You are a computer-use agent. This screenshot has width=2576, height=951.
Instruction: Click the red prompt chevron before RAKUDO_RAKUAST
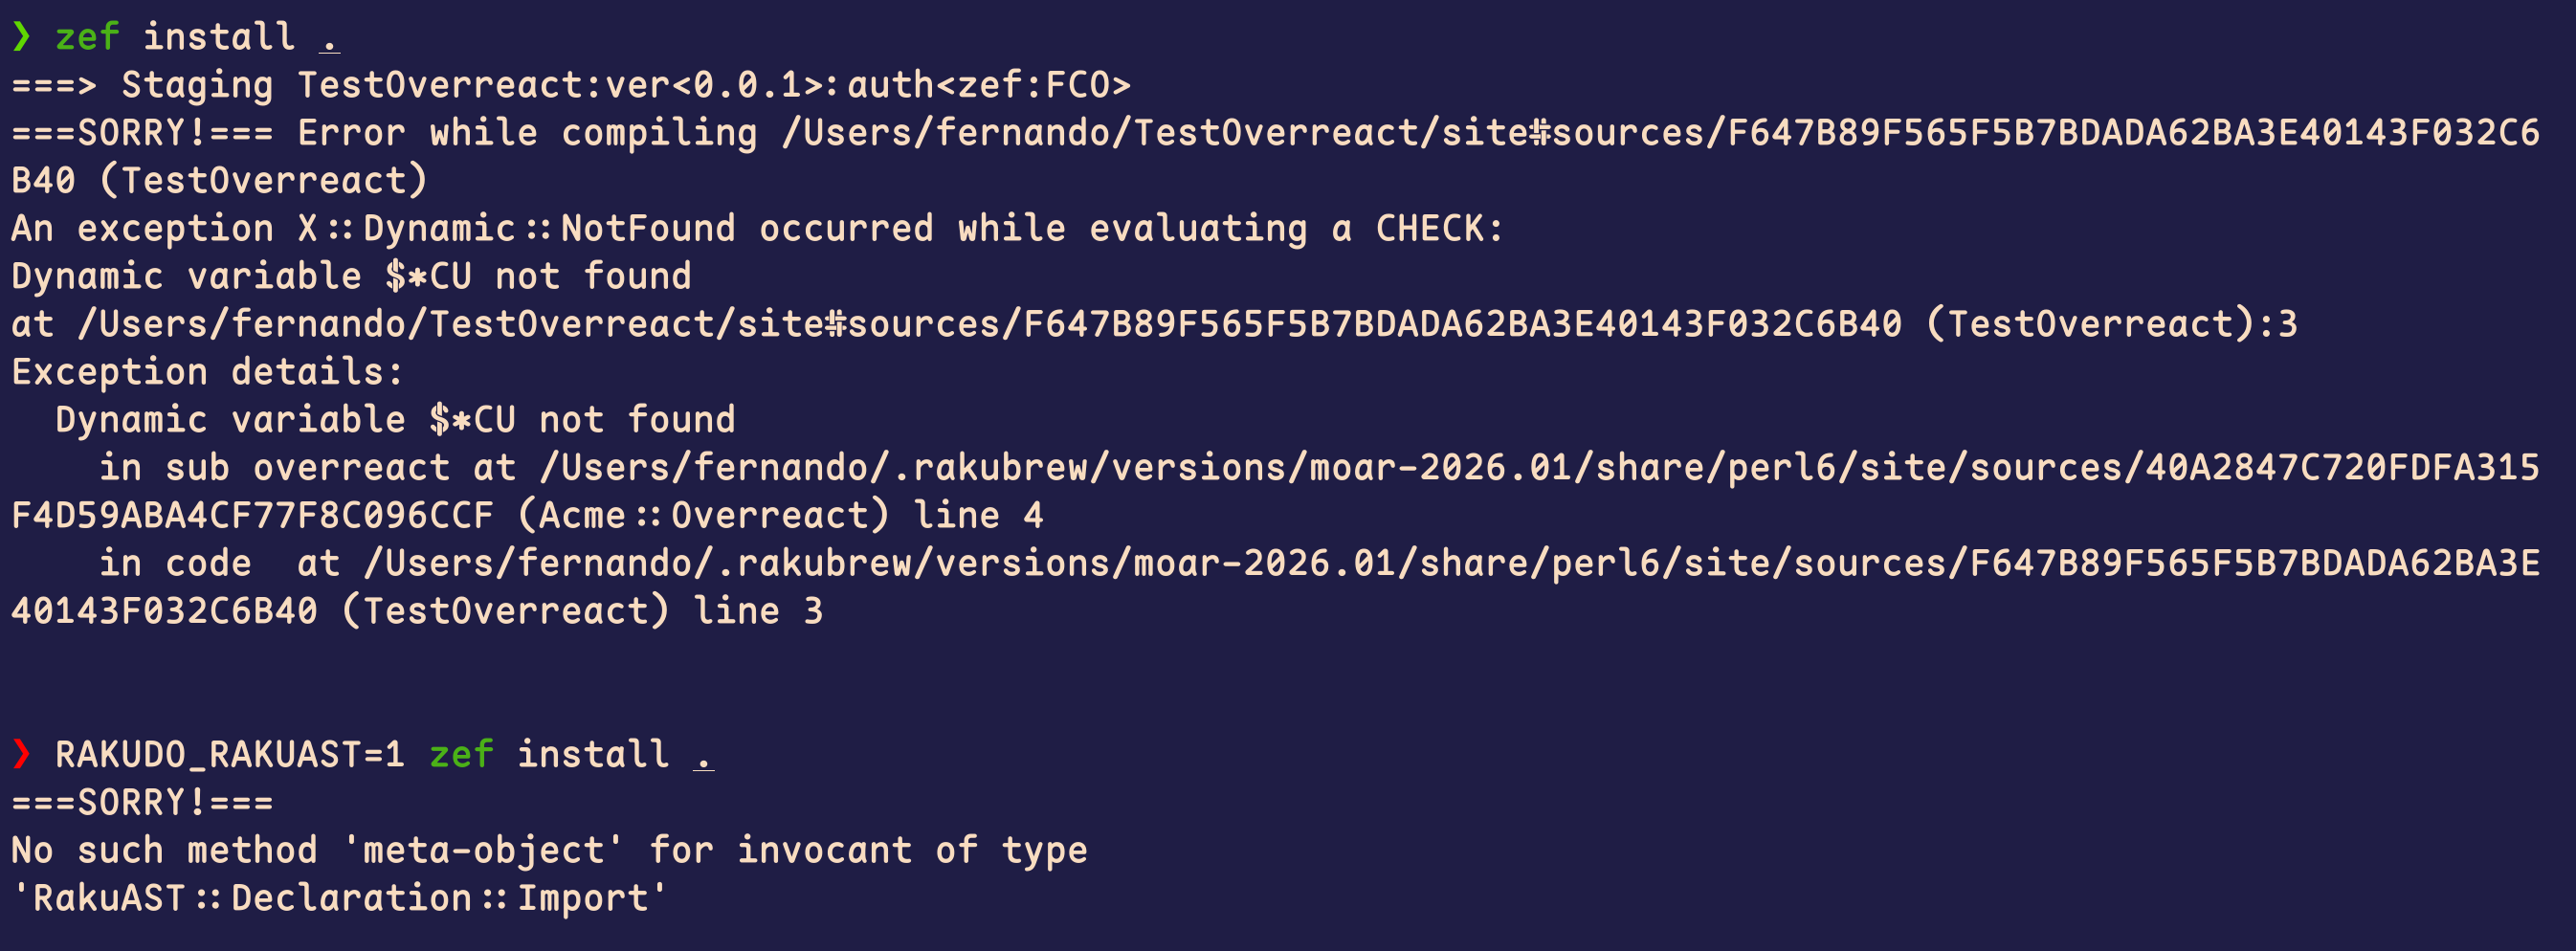click(x=22, y=754)
